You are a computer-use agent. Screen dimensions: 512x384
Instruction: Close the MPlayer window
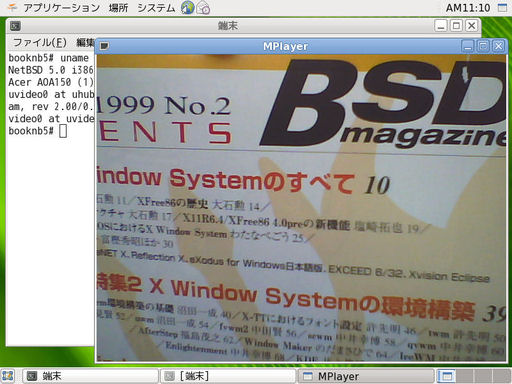(499, 46)
